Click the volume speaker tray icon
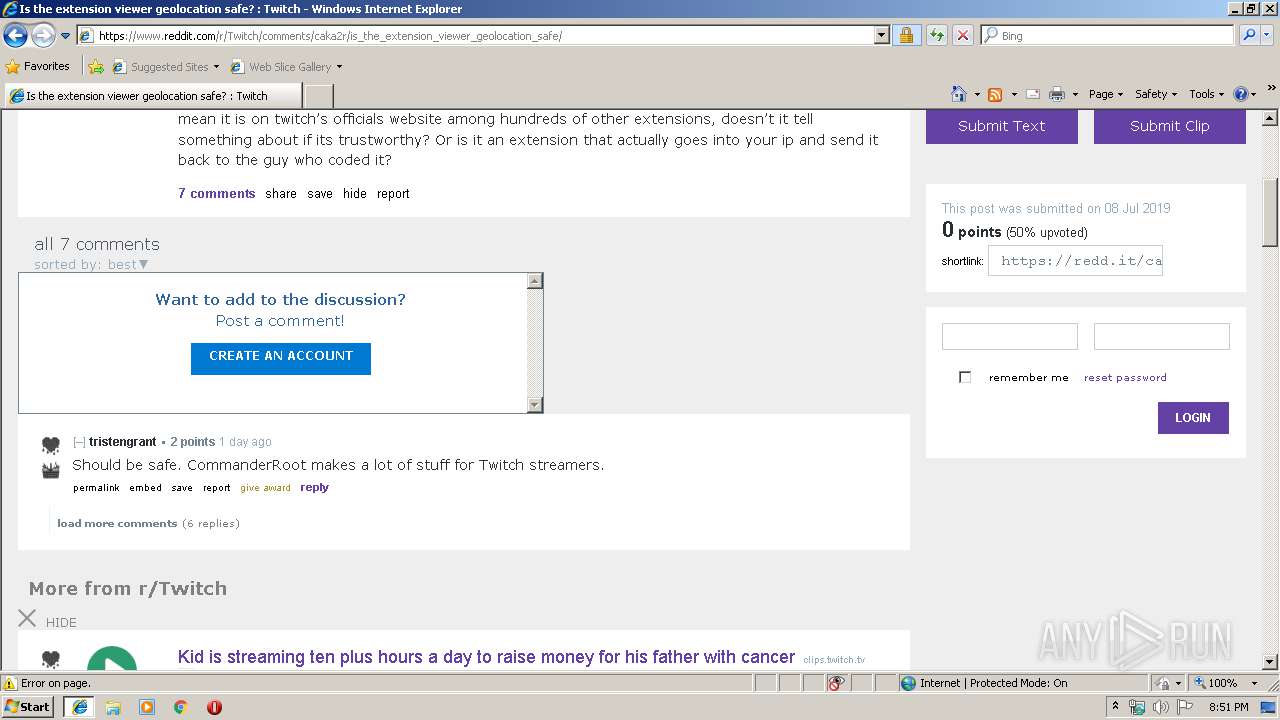The image size is (1280, 720). (1160, 707)
